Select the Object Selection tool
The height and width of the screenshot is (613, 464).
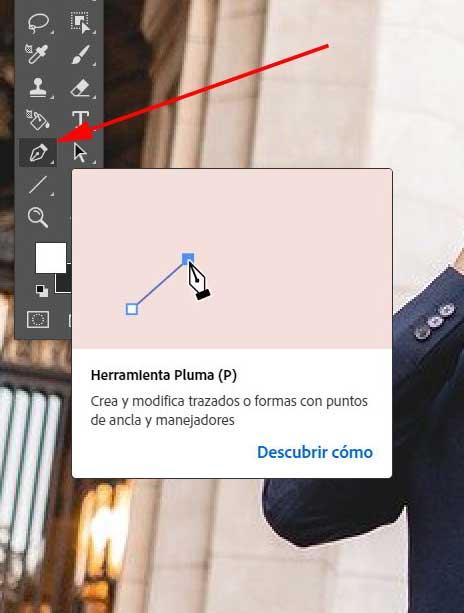click(x=80, y=23)
